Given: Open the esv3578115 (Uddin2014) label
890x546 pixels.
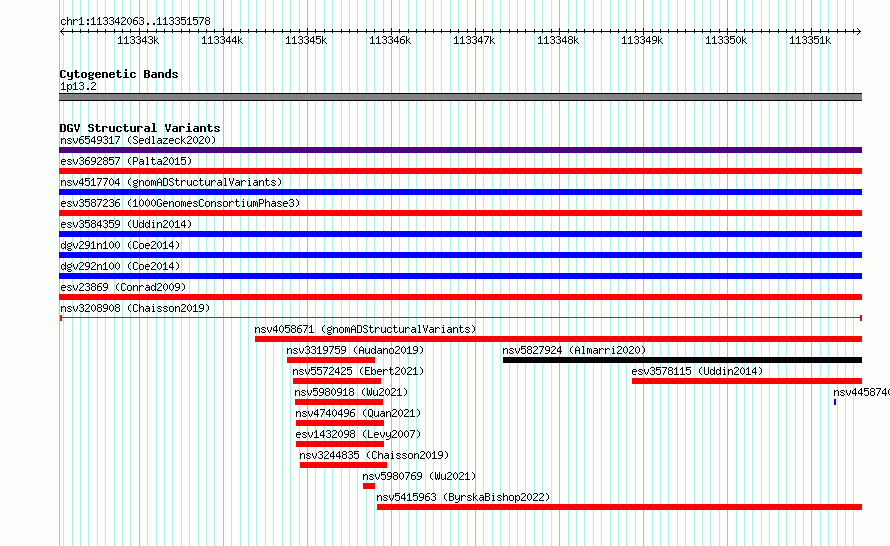Looking at the screenshot, I should pyautogui.click(x=697, y=371).
